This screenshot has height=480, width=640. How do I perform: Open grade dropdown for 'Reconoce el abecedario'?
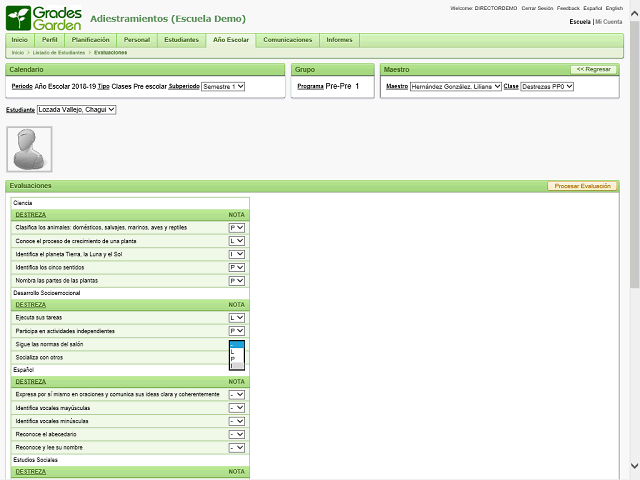[237, 434]
